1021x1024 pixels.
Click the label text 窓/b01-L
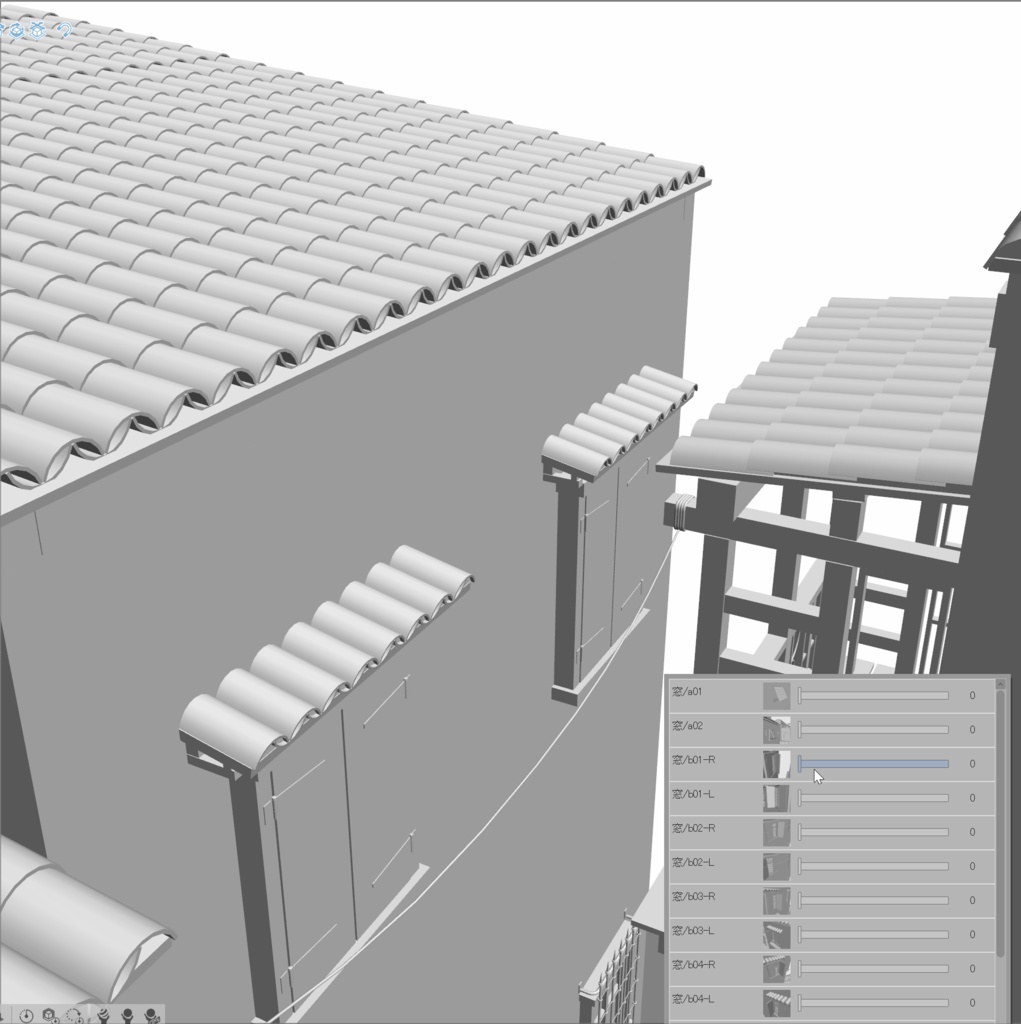[x=693, y=794]
